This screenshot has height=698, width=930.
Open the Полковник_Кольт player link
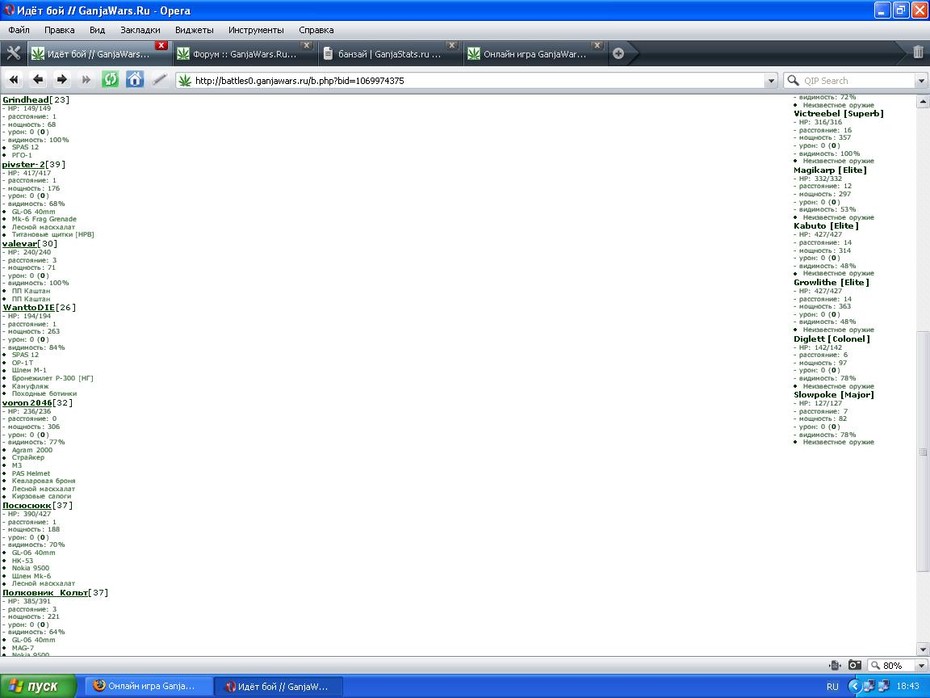45,592
